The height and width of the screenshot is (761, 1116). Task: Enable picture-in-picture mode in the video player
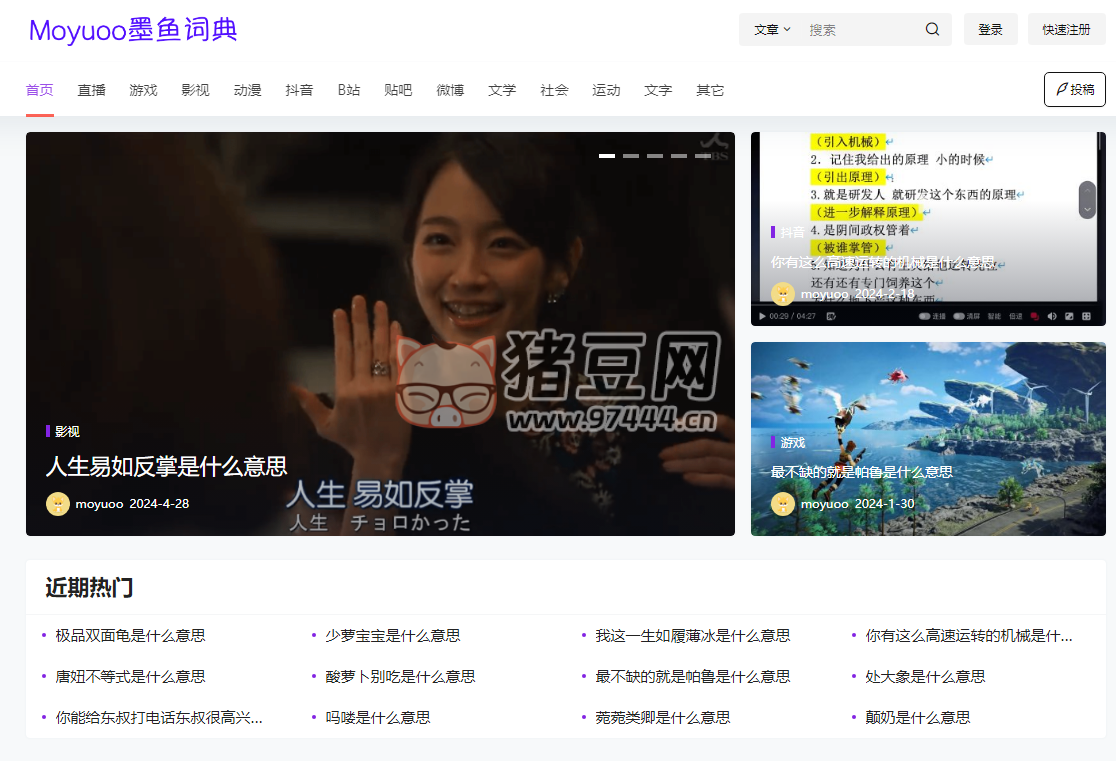pos(1068,315)
